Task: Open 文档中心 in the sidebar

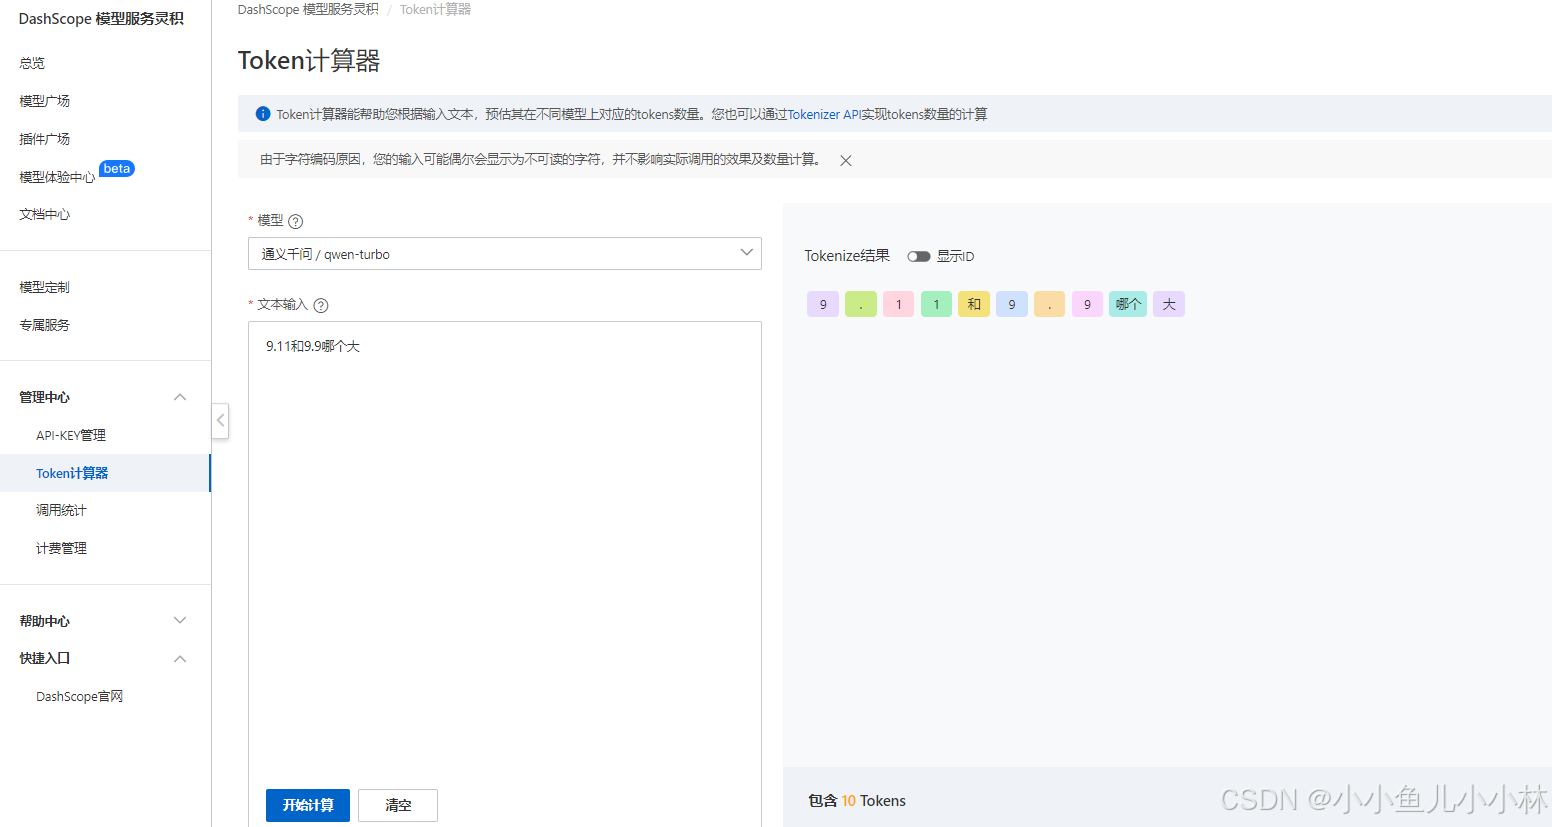Action: (45, 214)
